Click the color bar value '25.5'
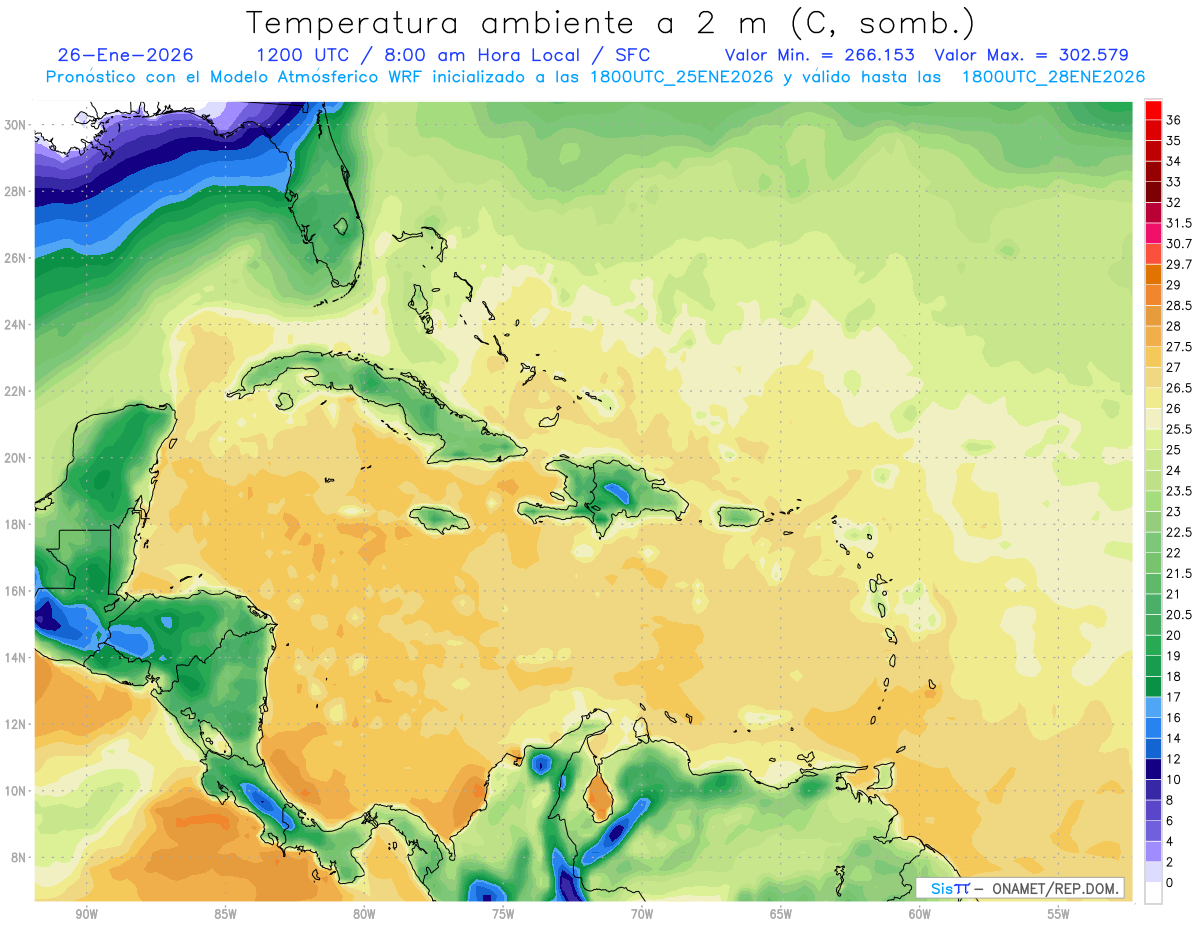Viewport: 1200px width, 927px height. [1178, 429]
